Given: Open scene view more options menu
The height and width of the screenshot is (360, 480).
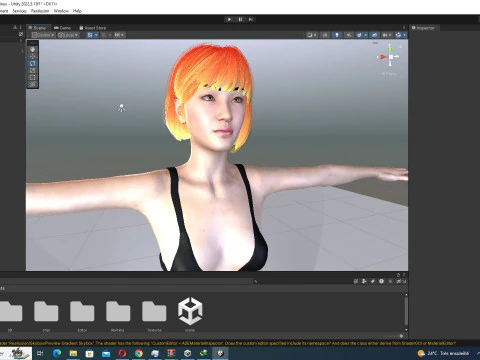Looking at the screenshot, I should point(404,28).
